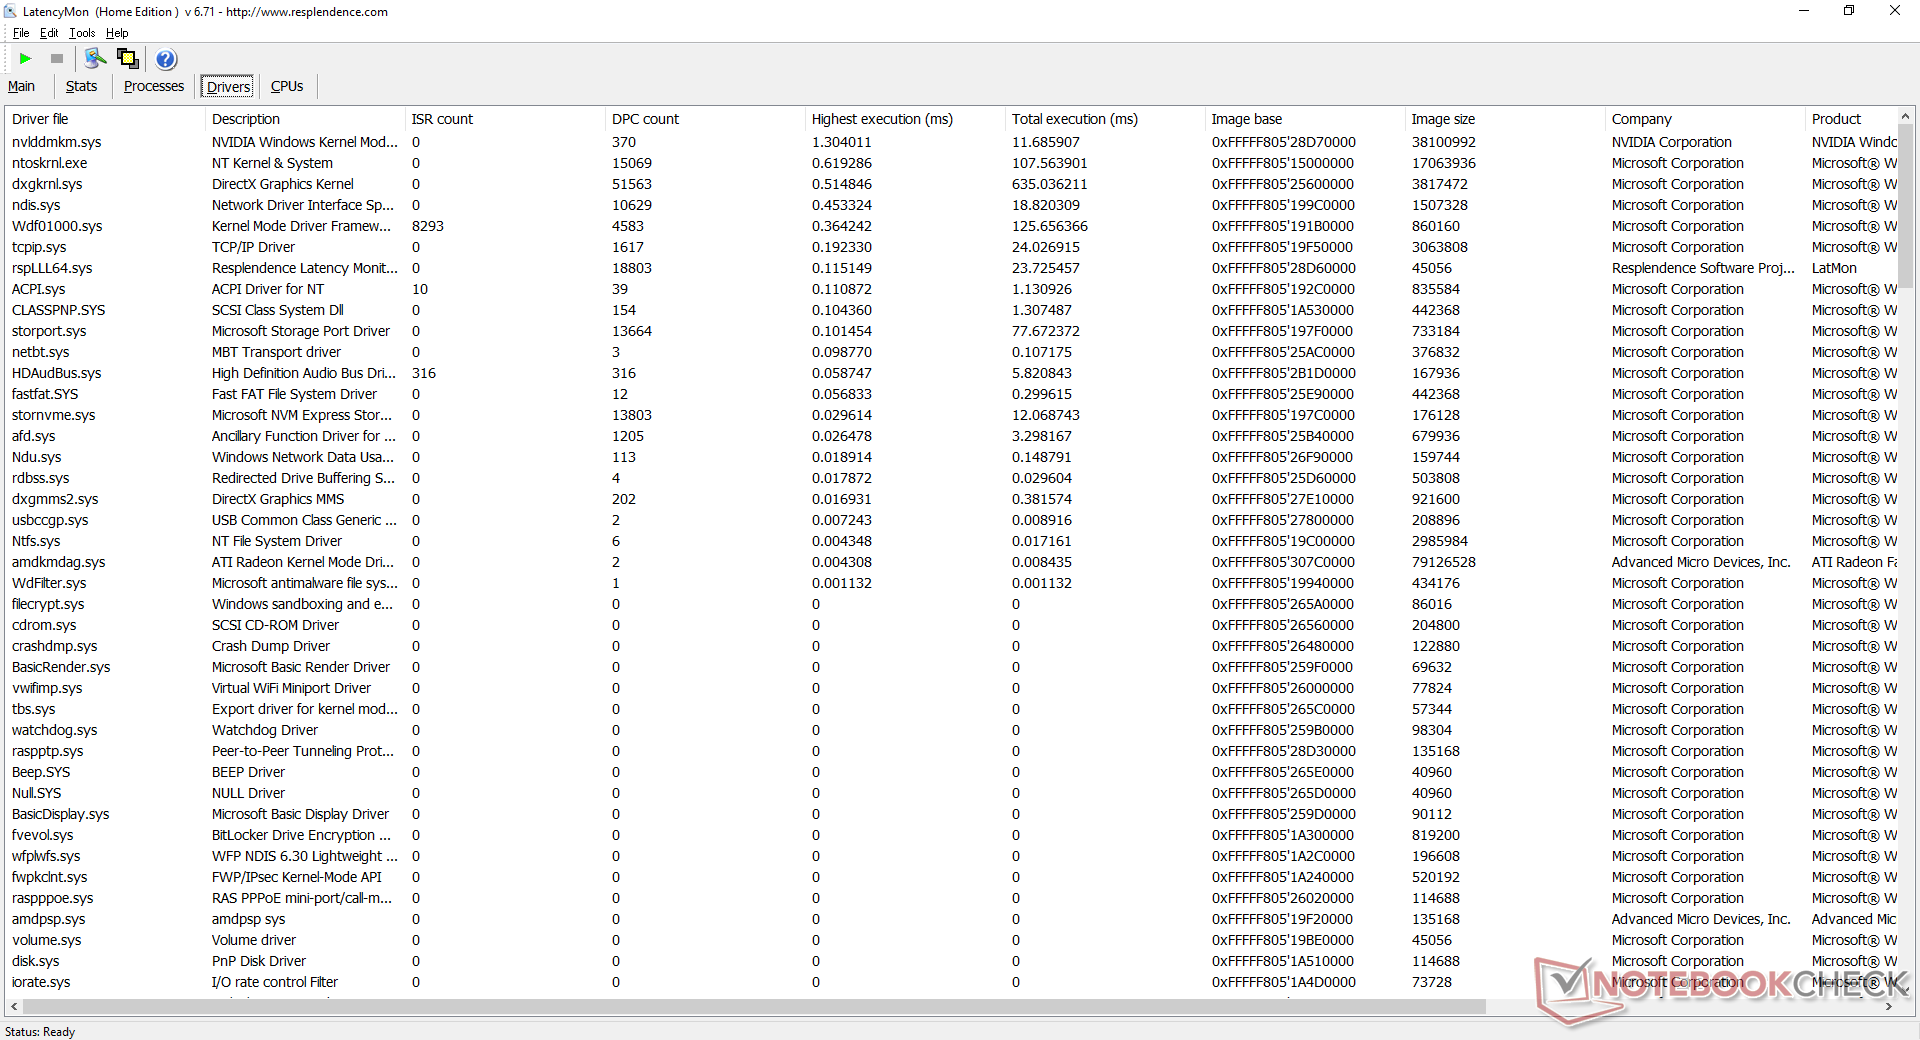
Task: Click Resplendence Software Proj... company cell
Action: click(x=1703, y=268)
